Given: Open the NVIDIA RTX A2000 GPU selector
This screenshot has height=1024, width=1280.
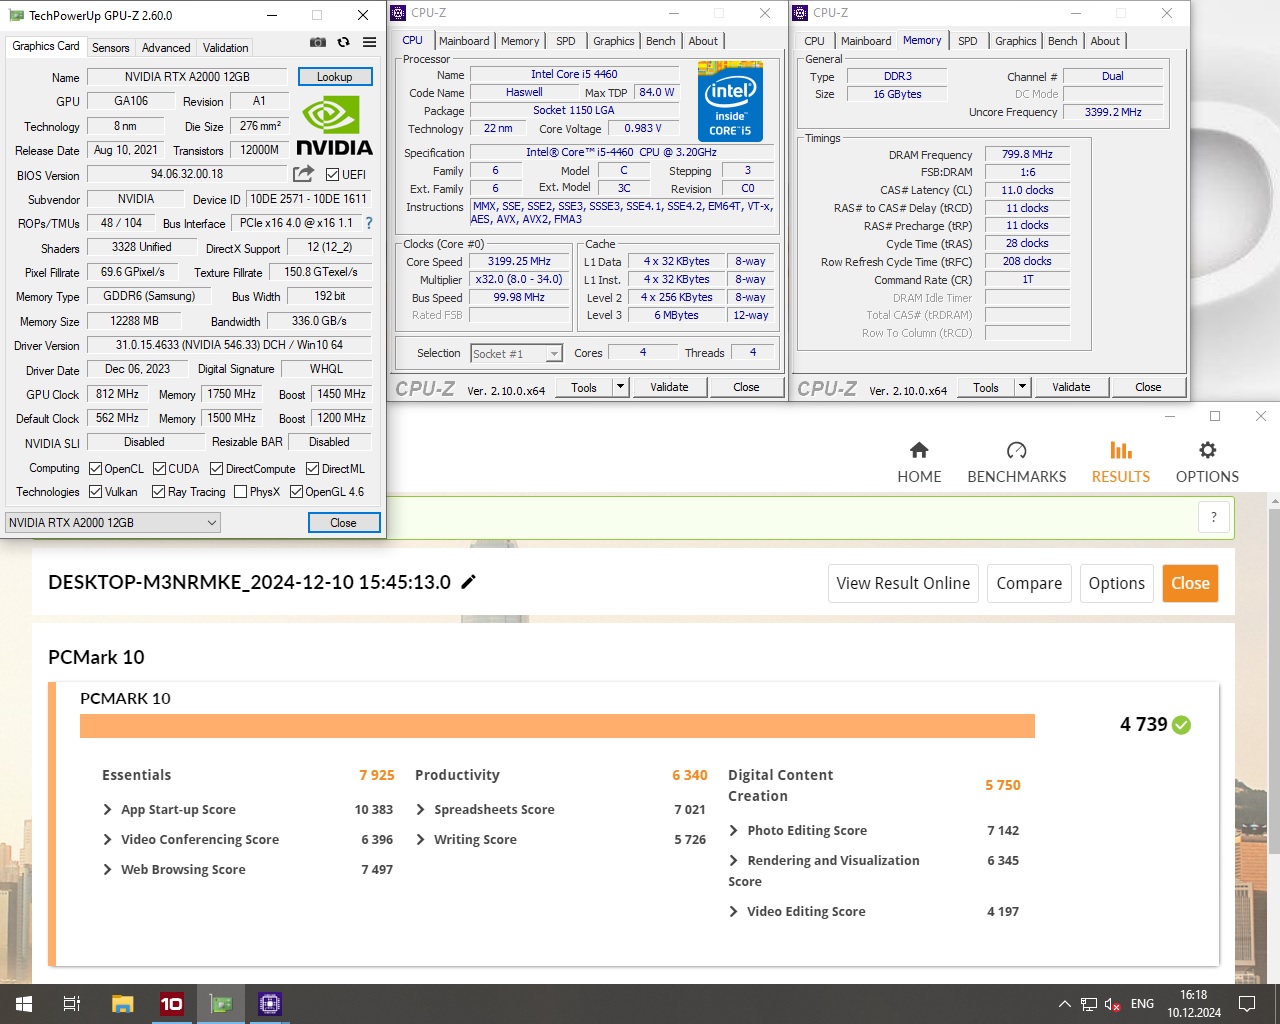Looking at the screenshot, I should pyautogui.click(x=113, y=522).
